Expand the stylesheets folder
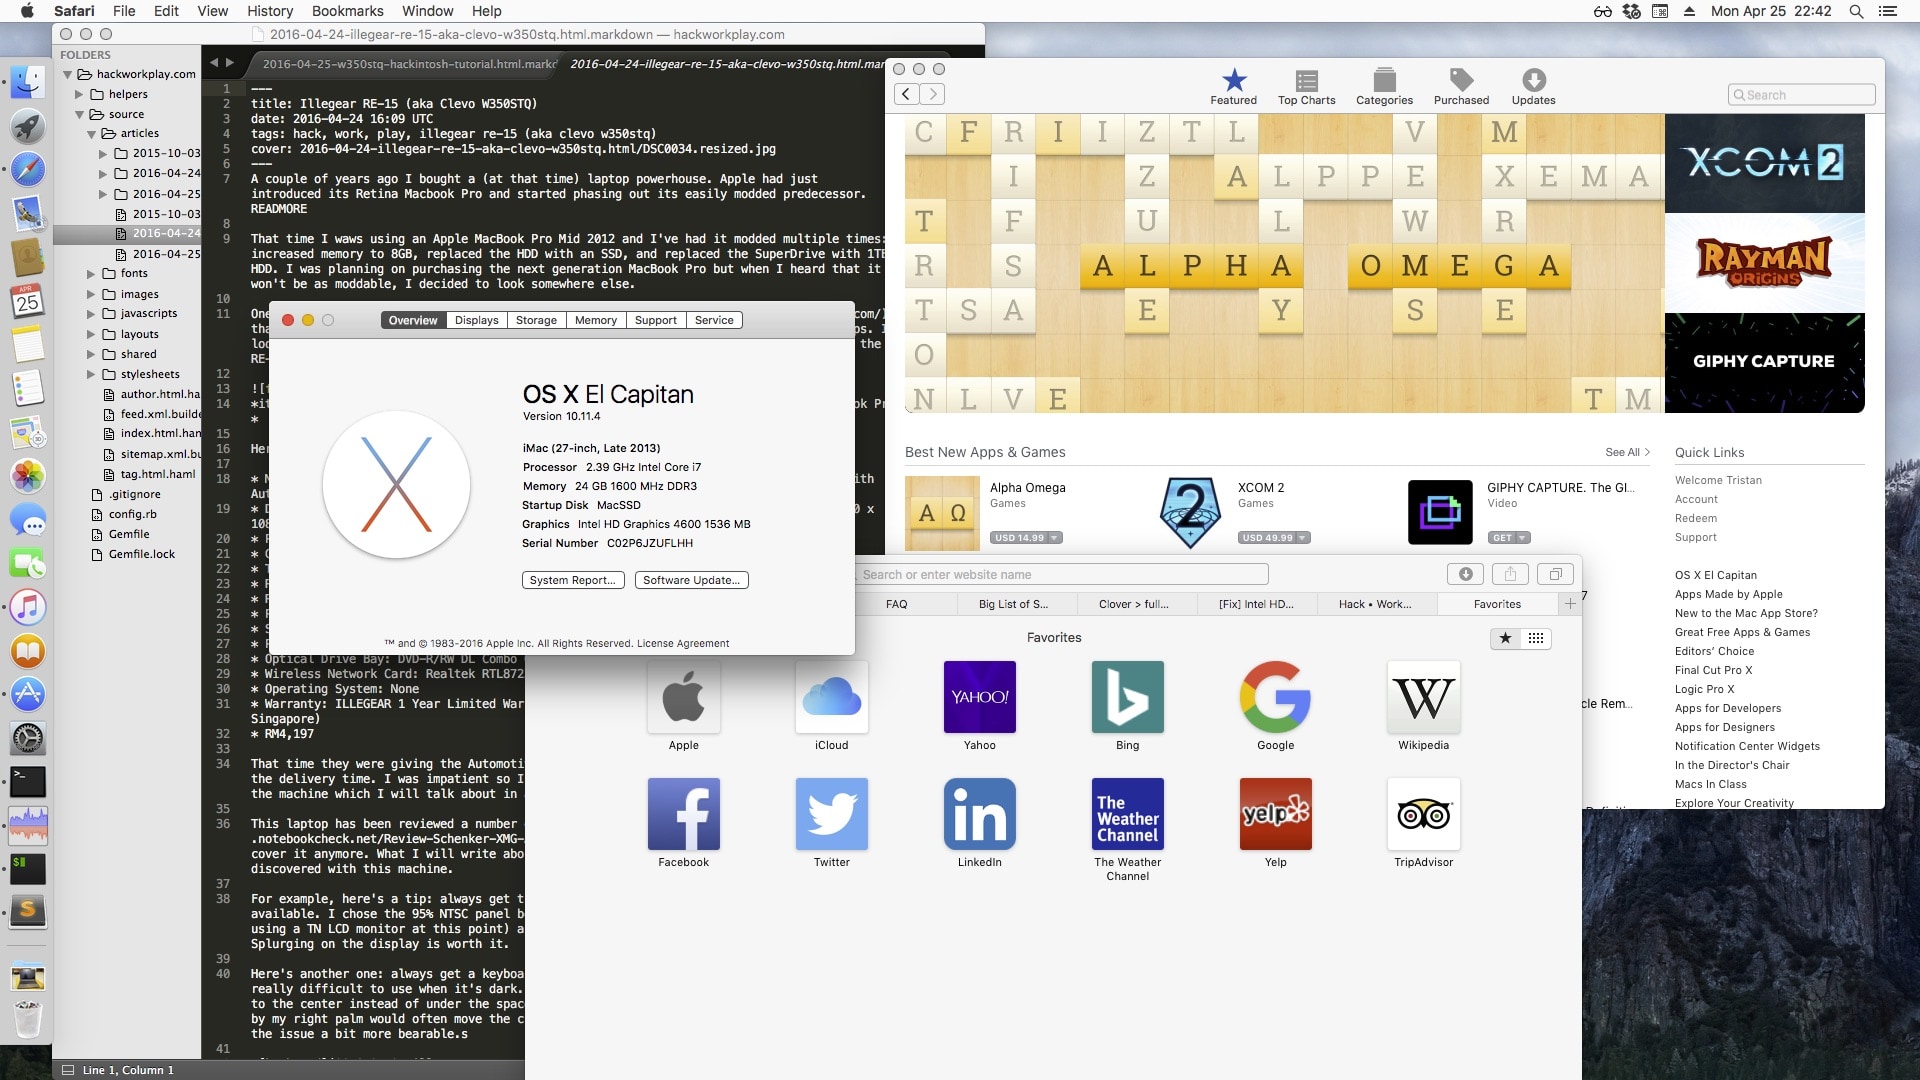This screenshot has height=1080, width=1920. (91, 374)
